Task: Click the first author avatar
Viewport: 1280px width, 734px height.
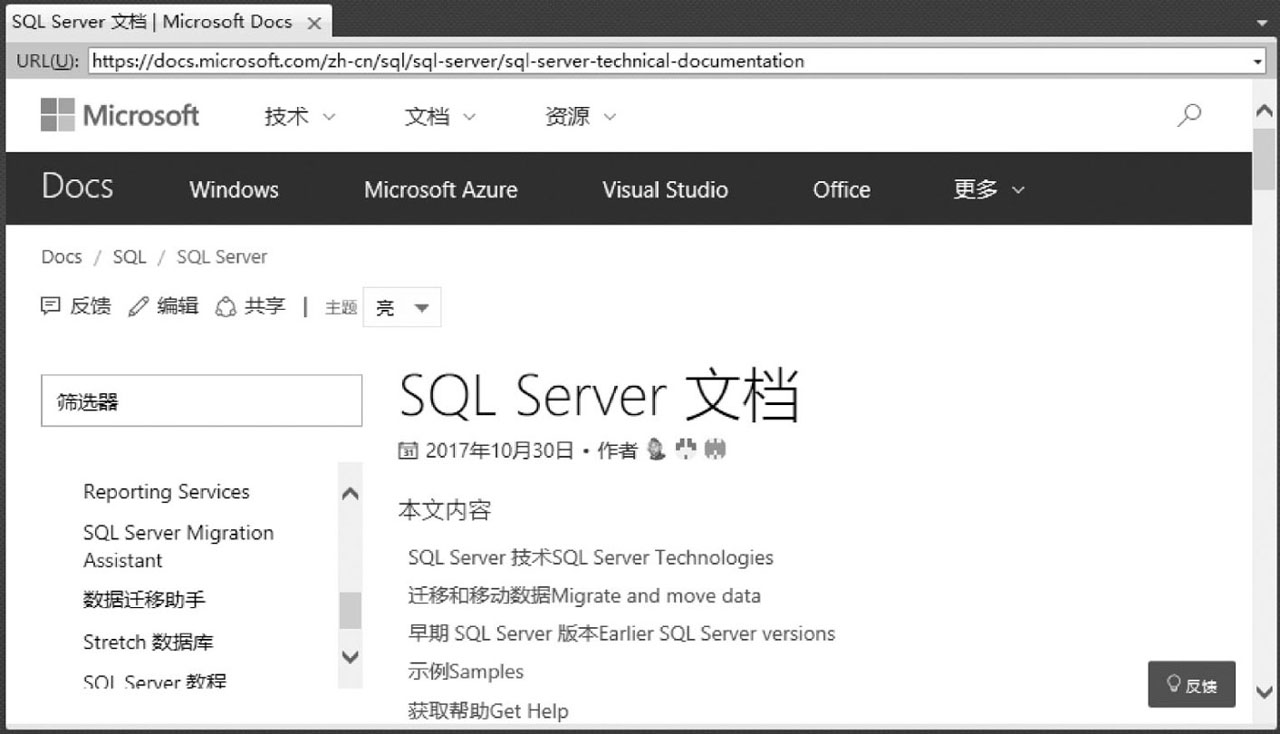Action: 656,450
